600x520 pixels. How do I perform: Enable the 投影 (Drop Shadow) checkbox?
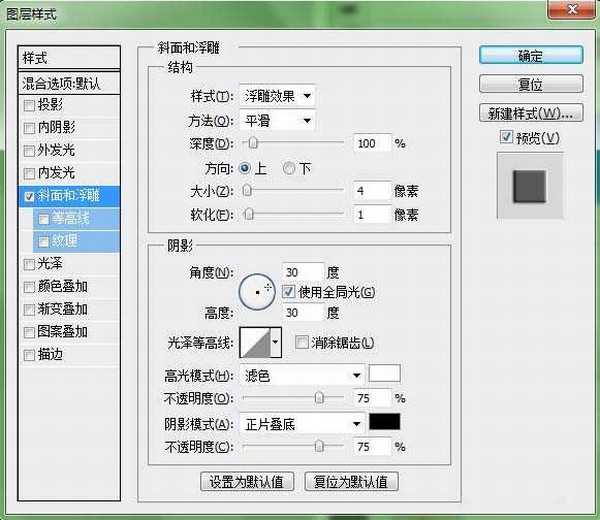click(28, 105)
